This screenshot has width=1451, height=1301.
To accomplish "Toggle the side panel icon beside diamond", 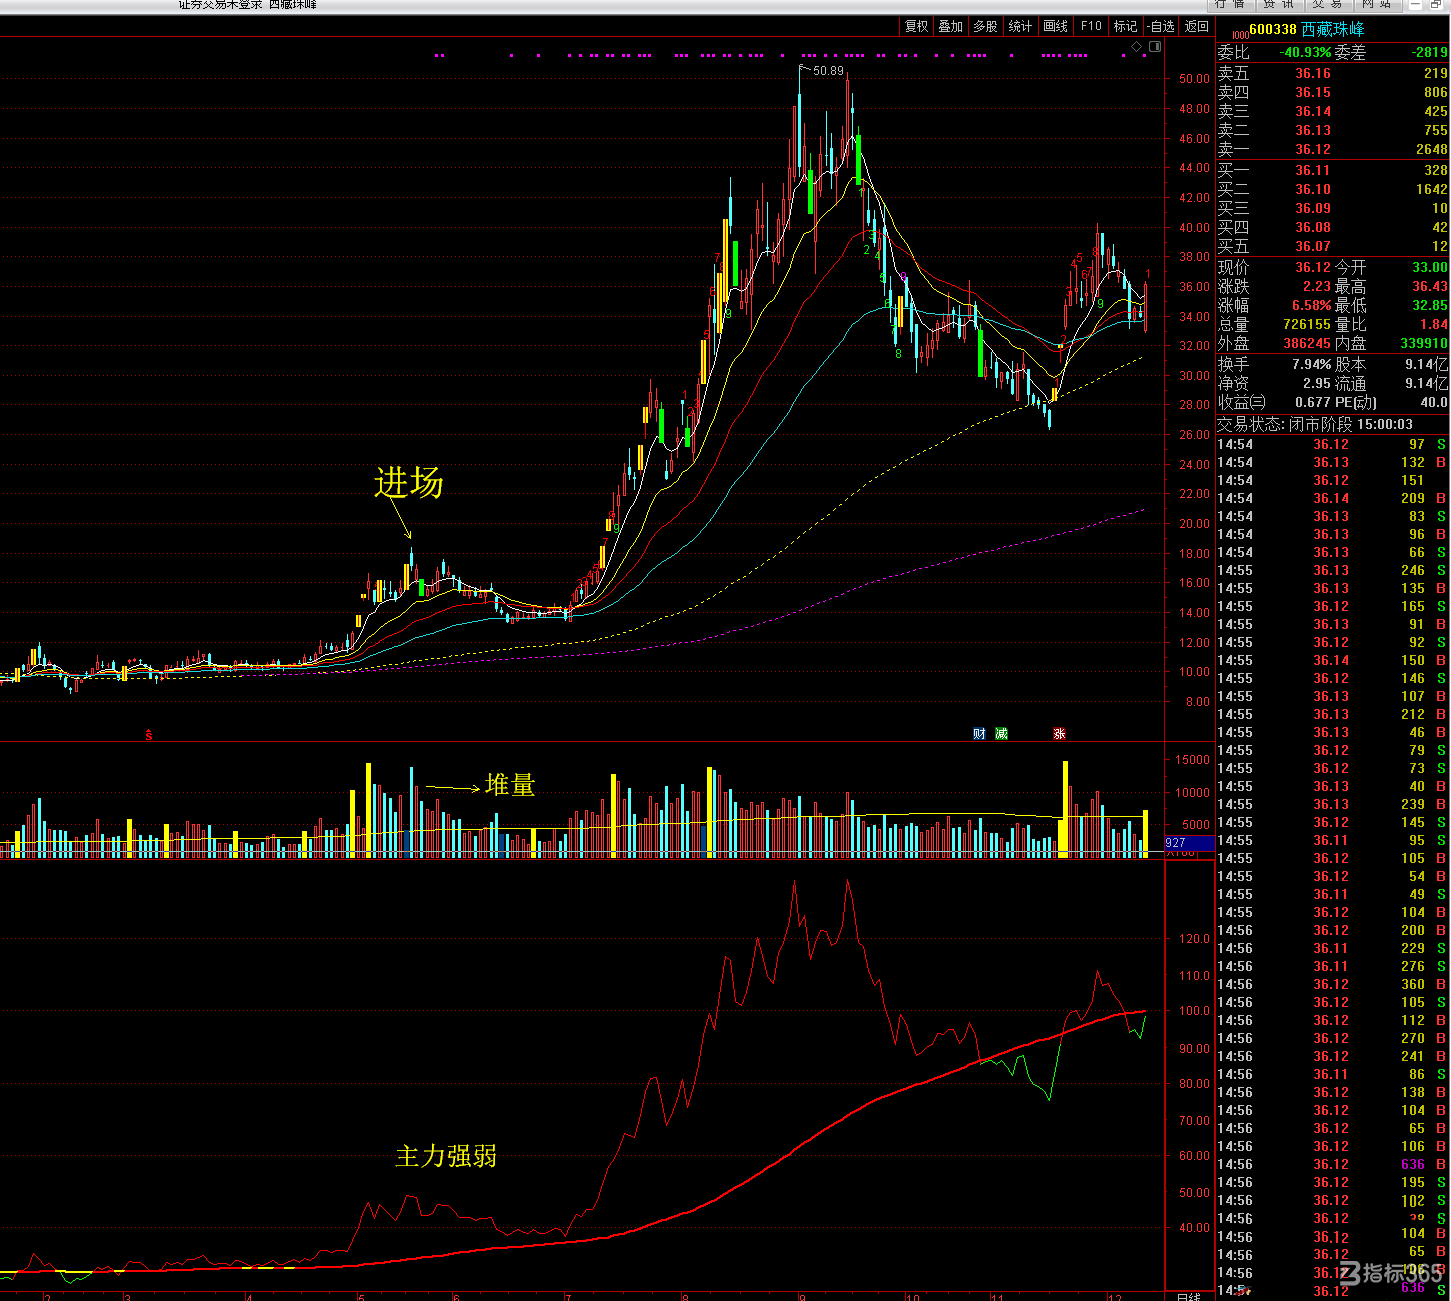I will pos(1155,46).
